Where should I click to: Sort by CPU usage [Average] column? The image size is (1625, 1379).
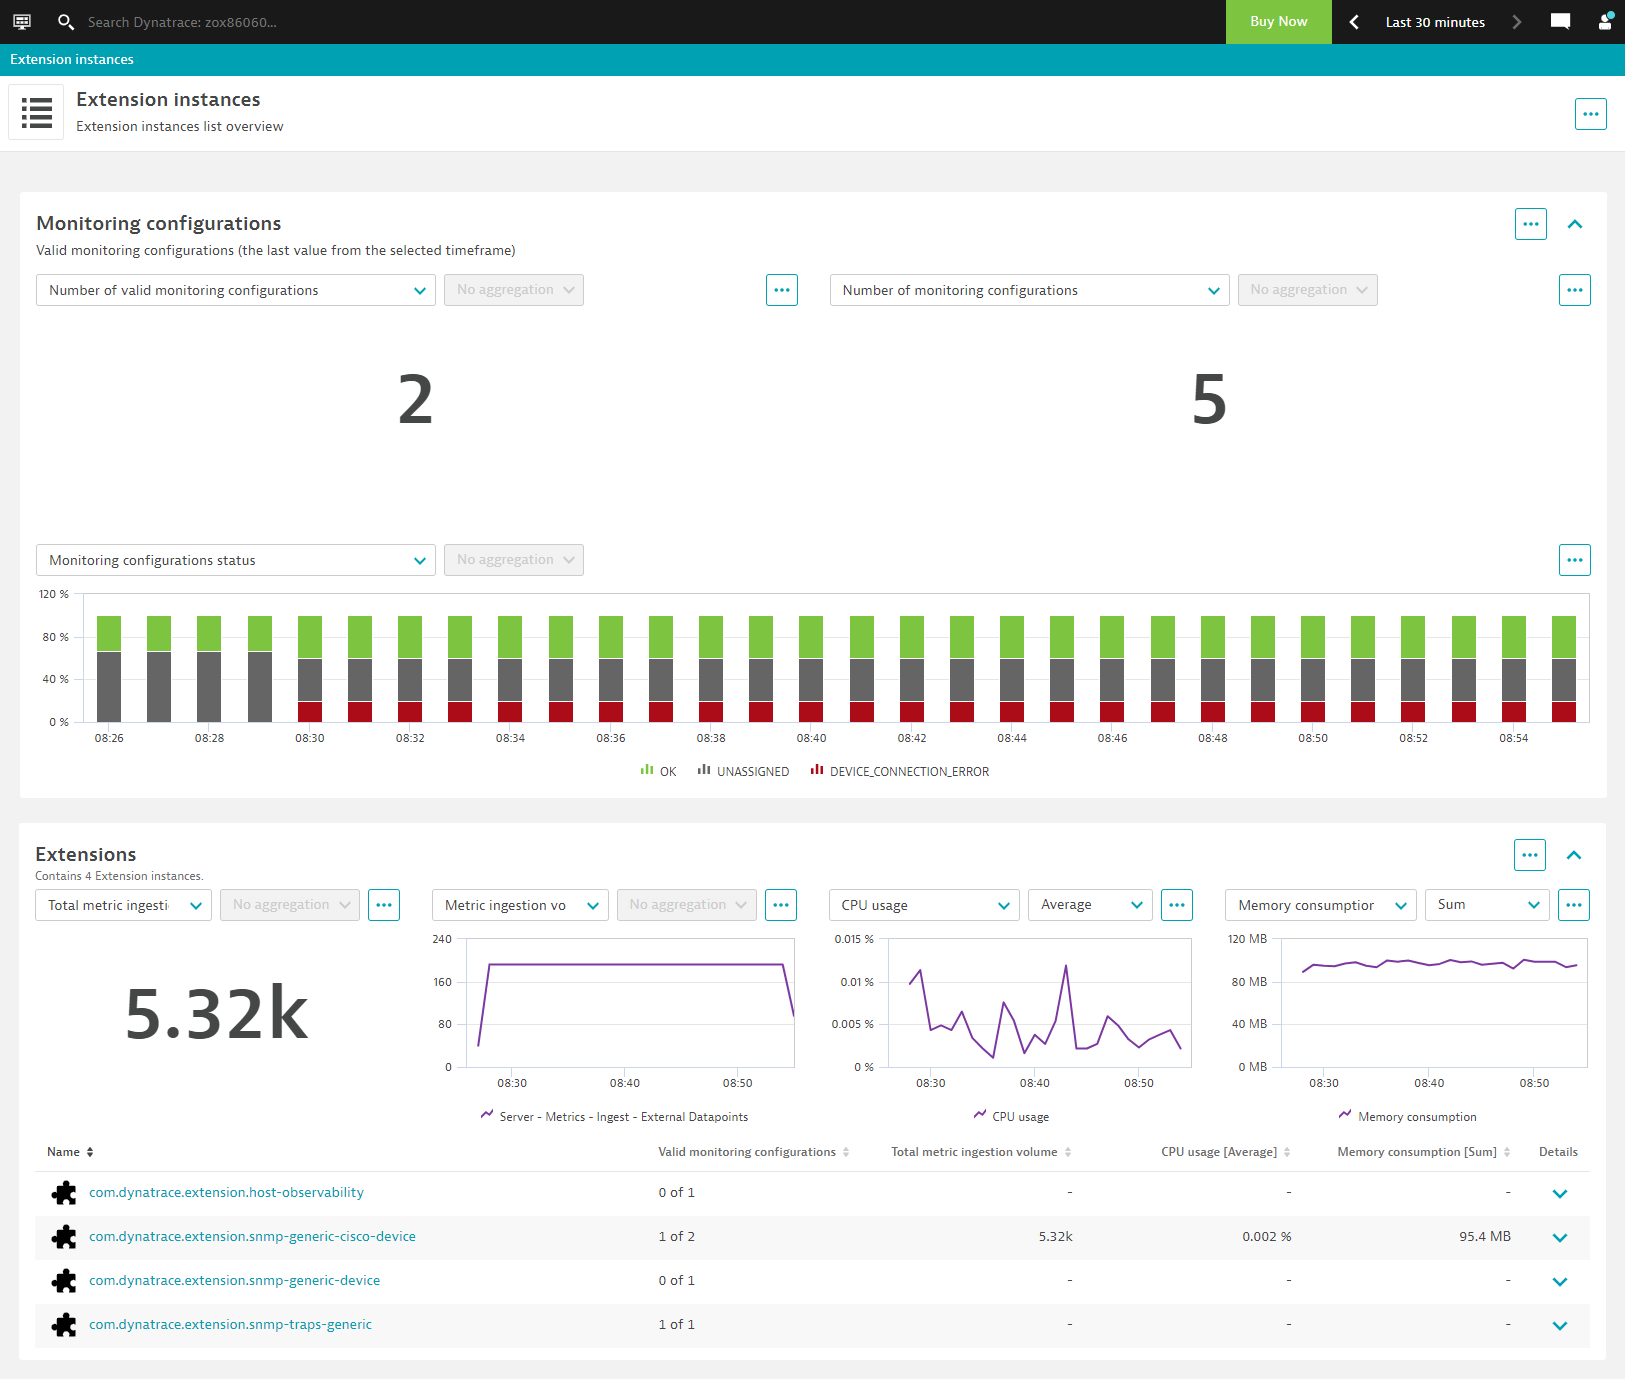tap(1226, 1152)
